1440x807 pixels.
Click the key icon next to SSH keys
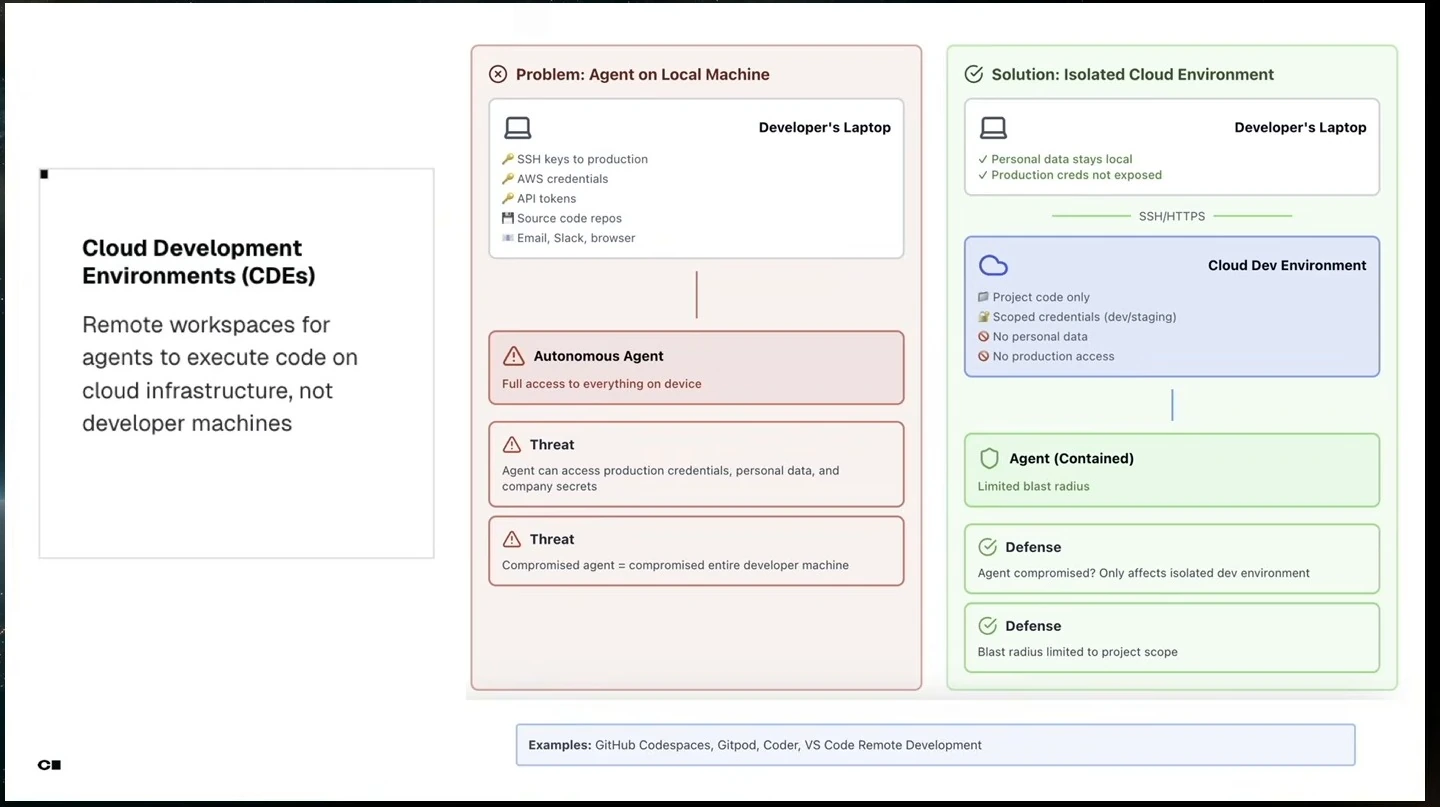pyautogui.click(x=508, y=159)
